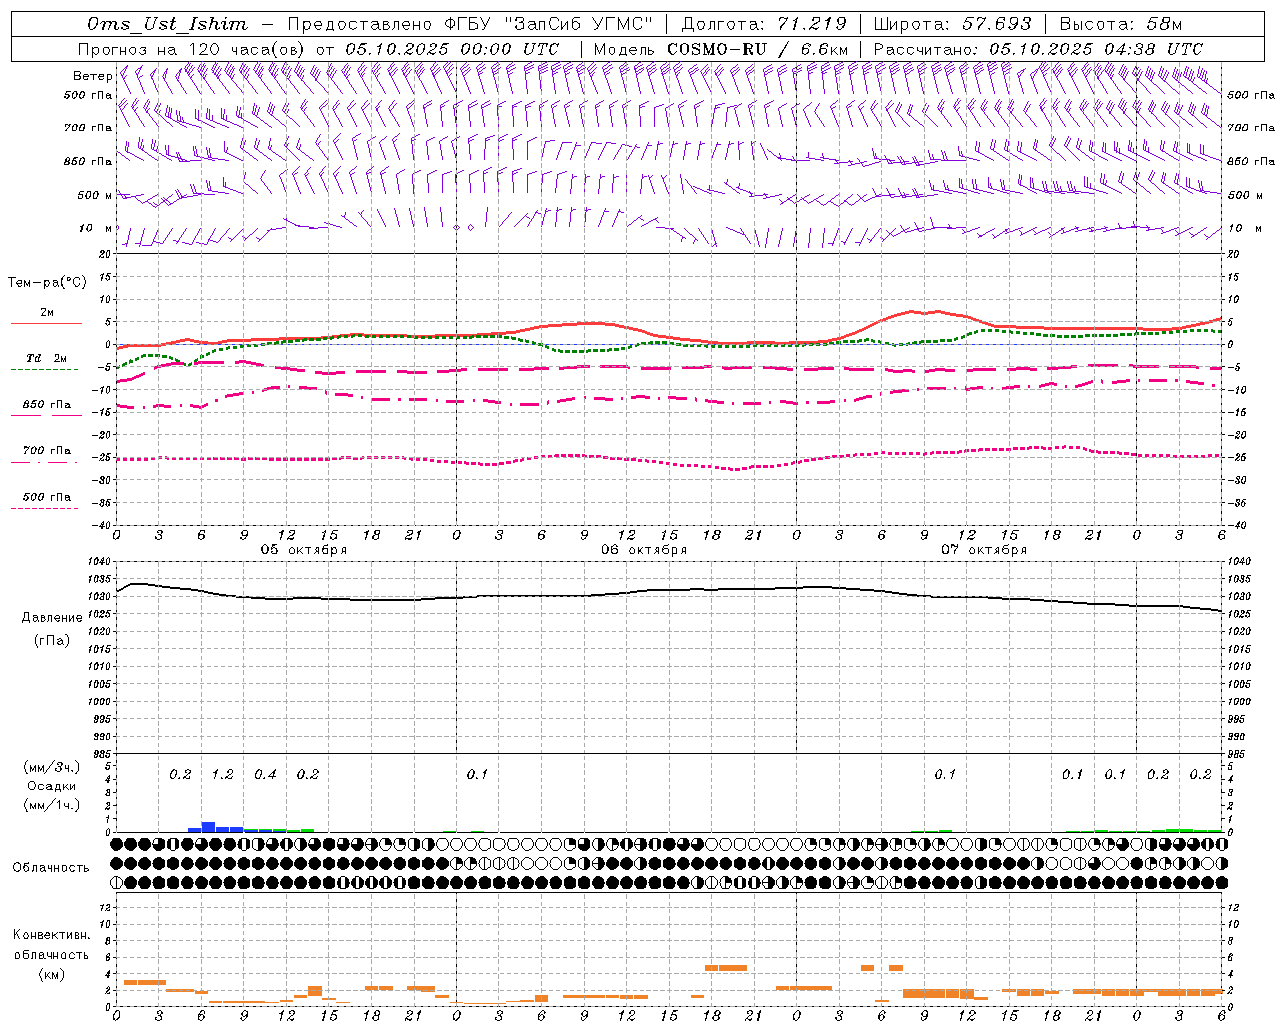
Task: Select the "(мм/1ч.)" hourly precipitation unit
Action: 52,806
